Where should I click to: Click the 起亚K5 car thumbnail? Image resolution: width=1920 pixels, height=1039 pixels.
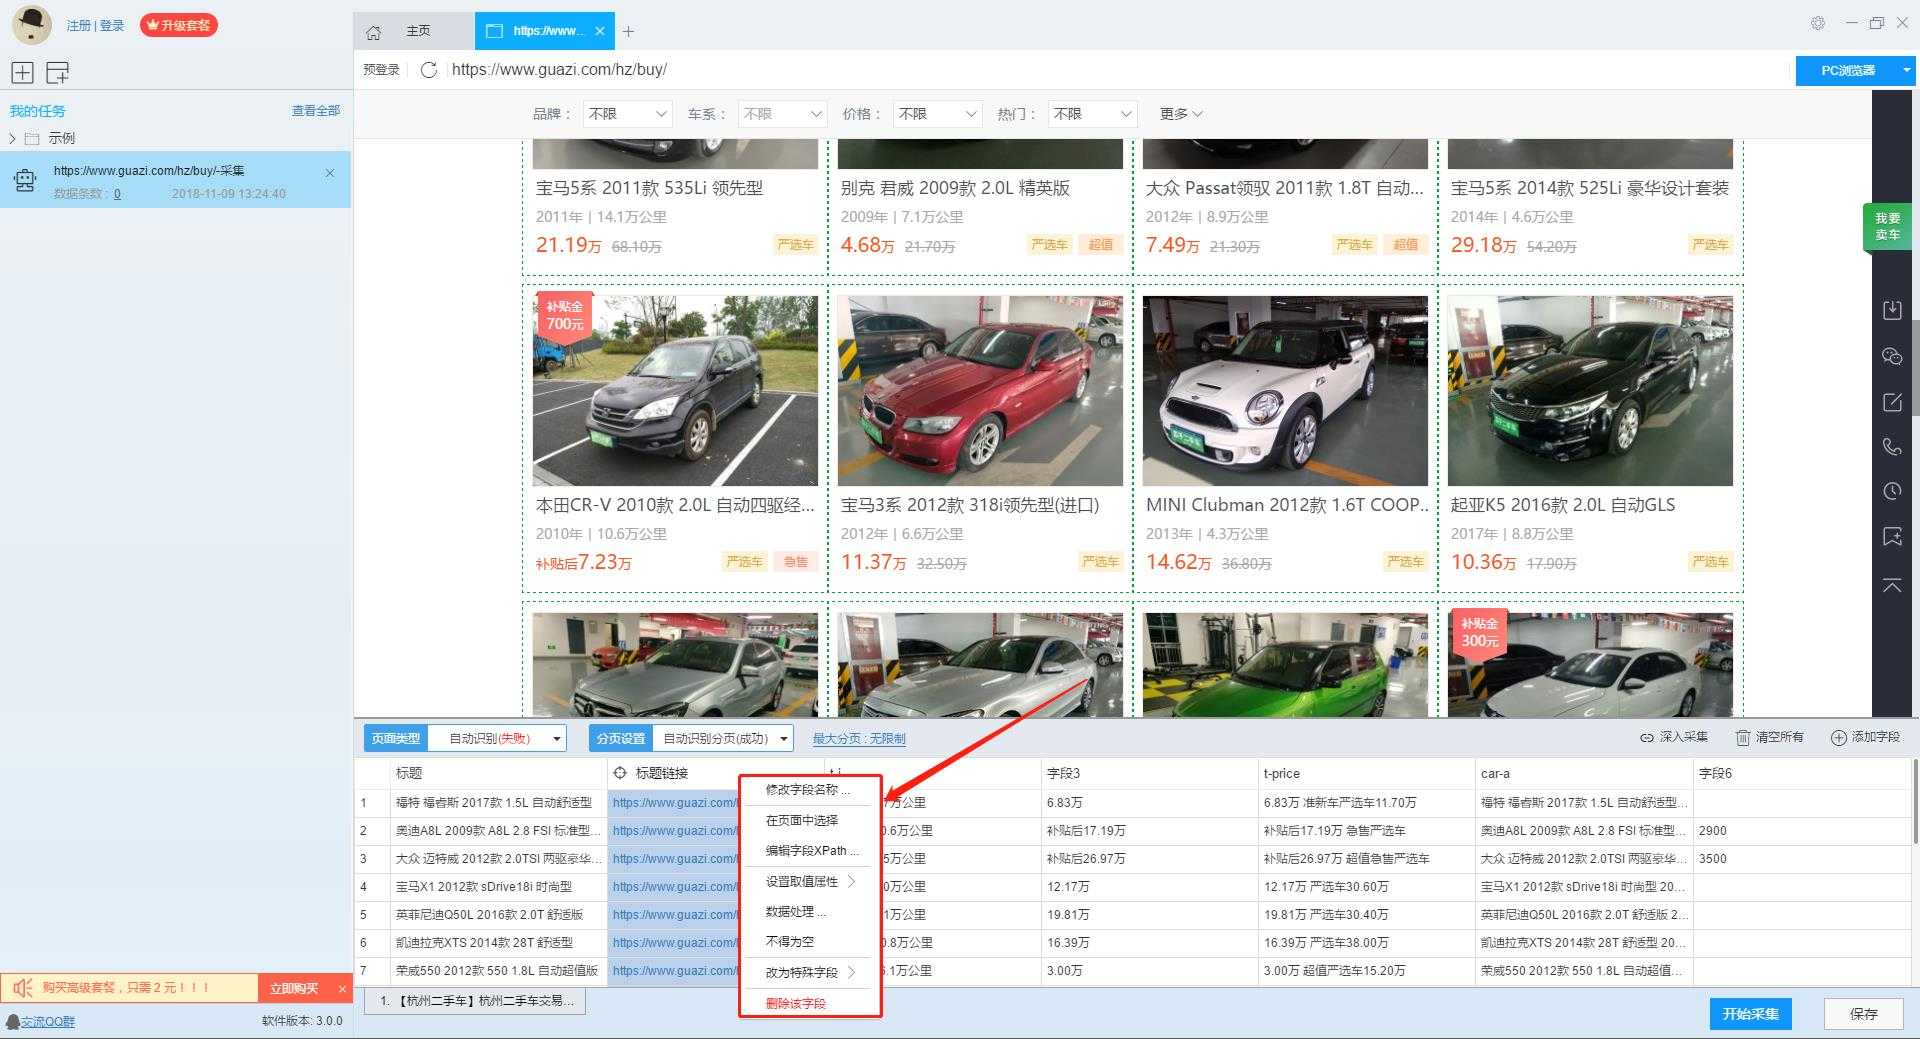[1590, 391]
